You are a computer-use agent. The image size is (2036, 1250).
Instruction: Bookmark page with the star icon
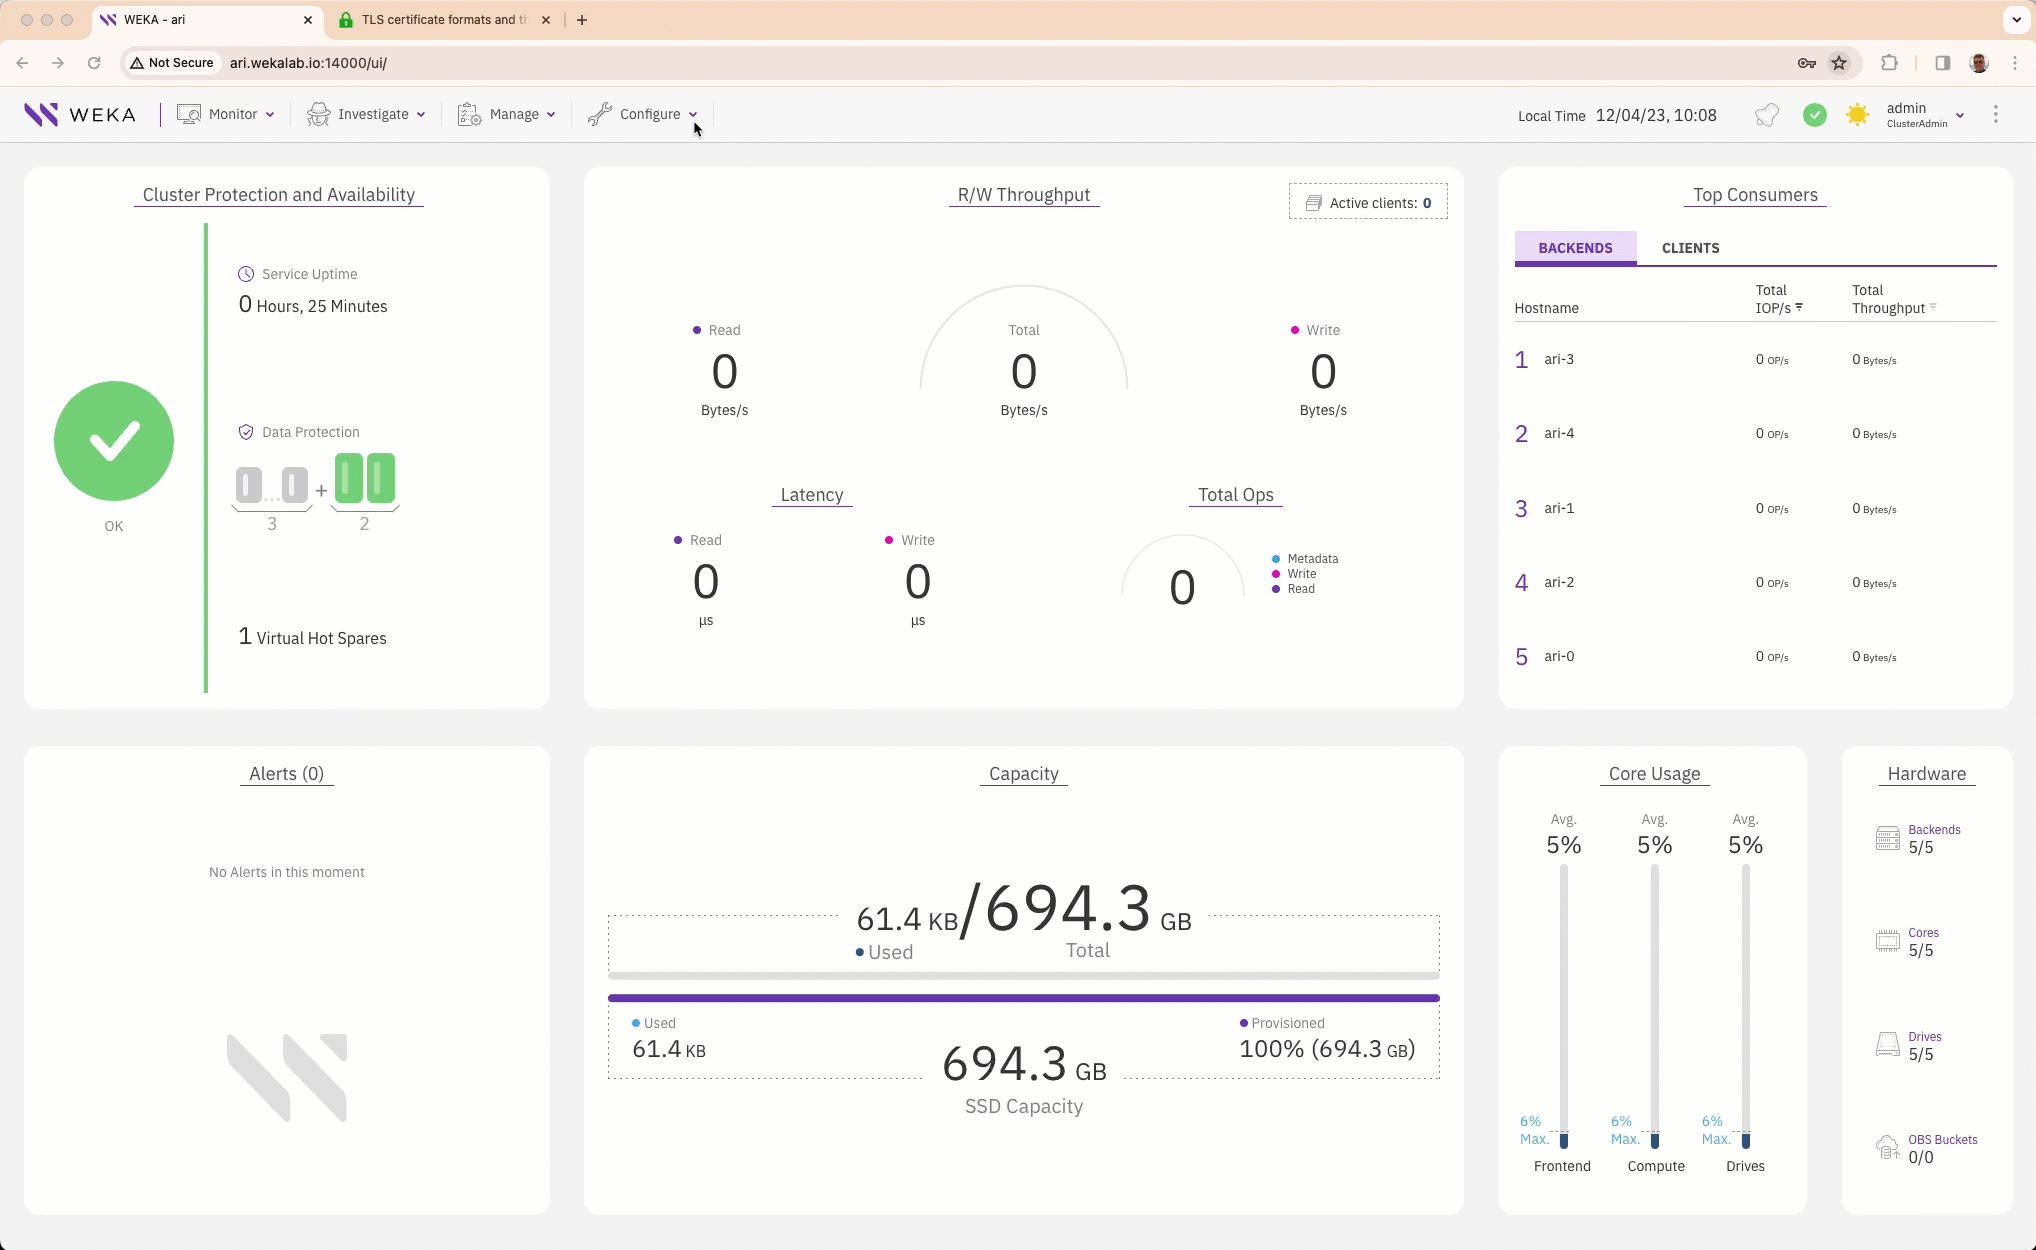(1839, 63)
